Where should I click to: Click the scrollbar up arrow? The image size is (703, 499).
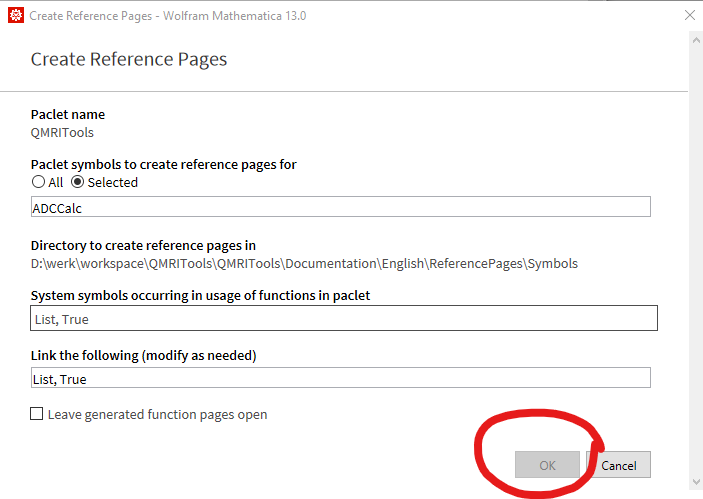tap(696, 41)
